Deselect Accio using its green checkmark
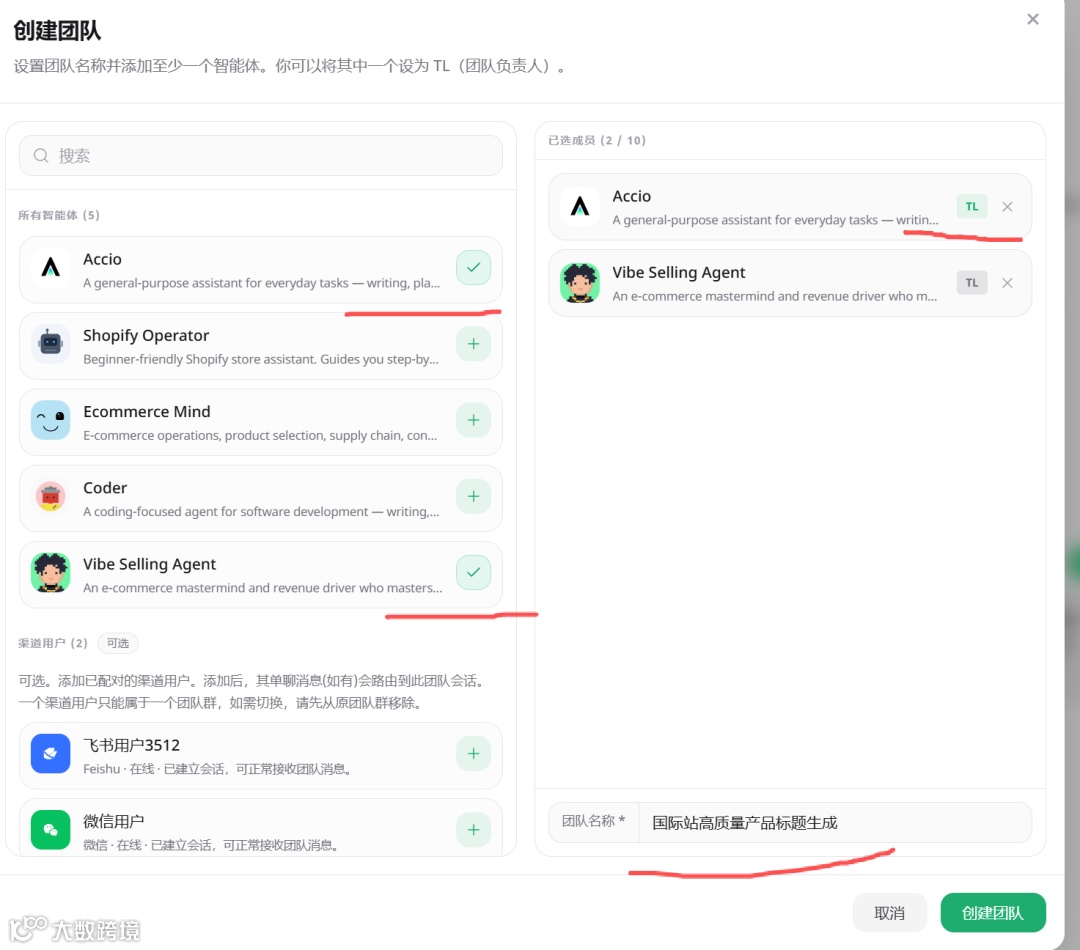The image size is (1080, 950). click(x=473, y=267)
